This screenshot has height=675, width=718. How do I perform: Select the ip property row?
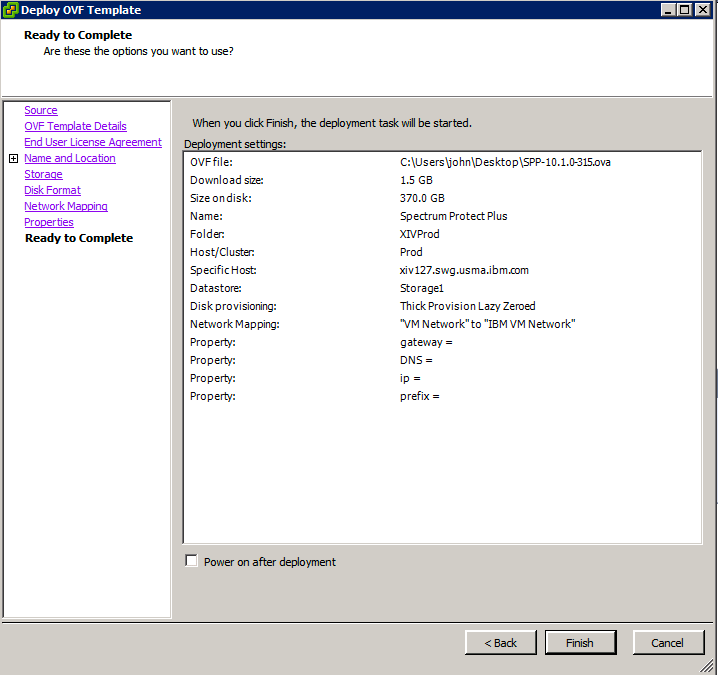442,378
